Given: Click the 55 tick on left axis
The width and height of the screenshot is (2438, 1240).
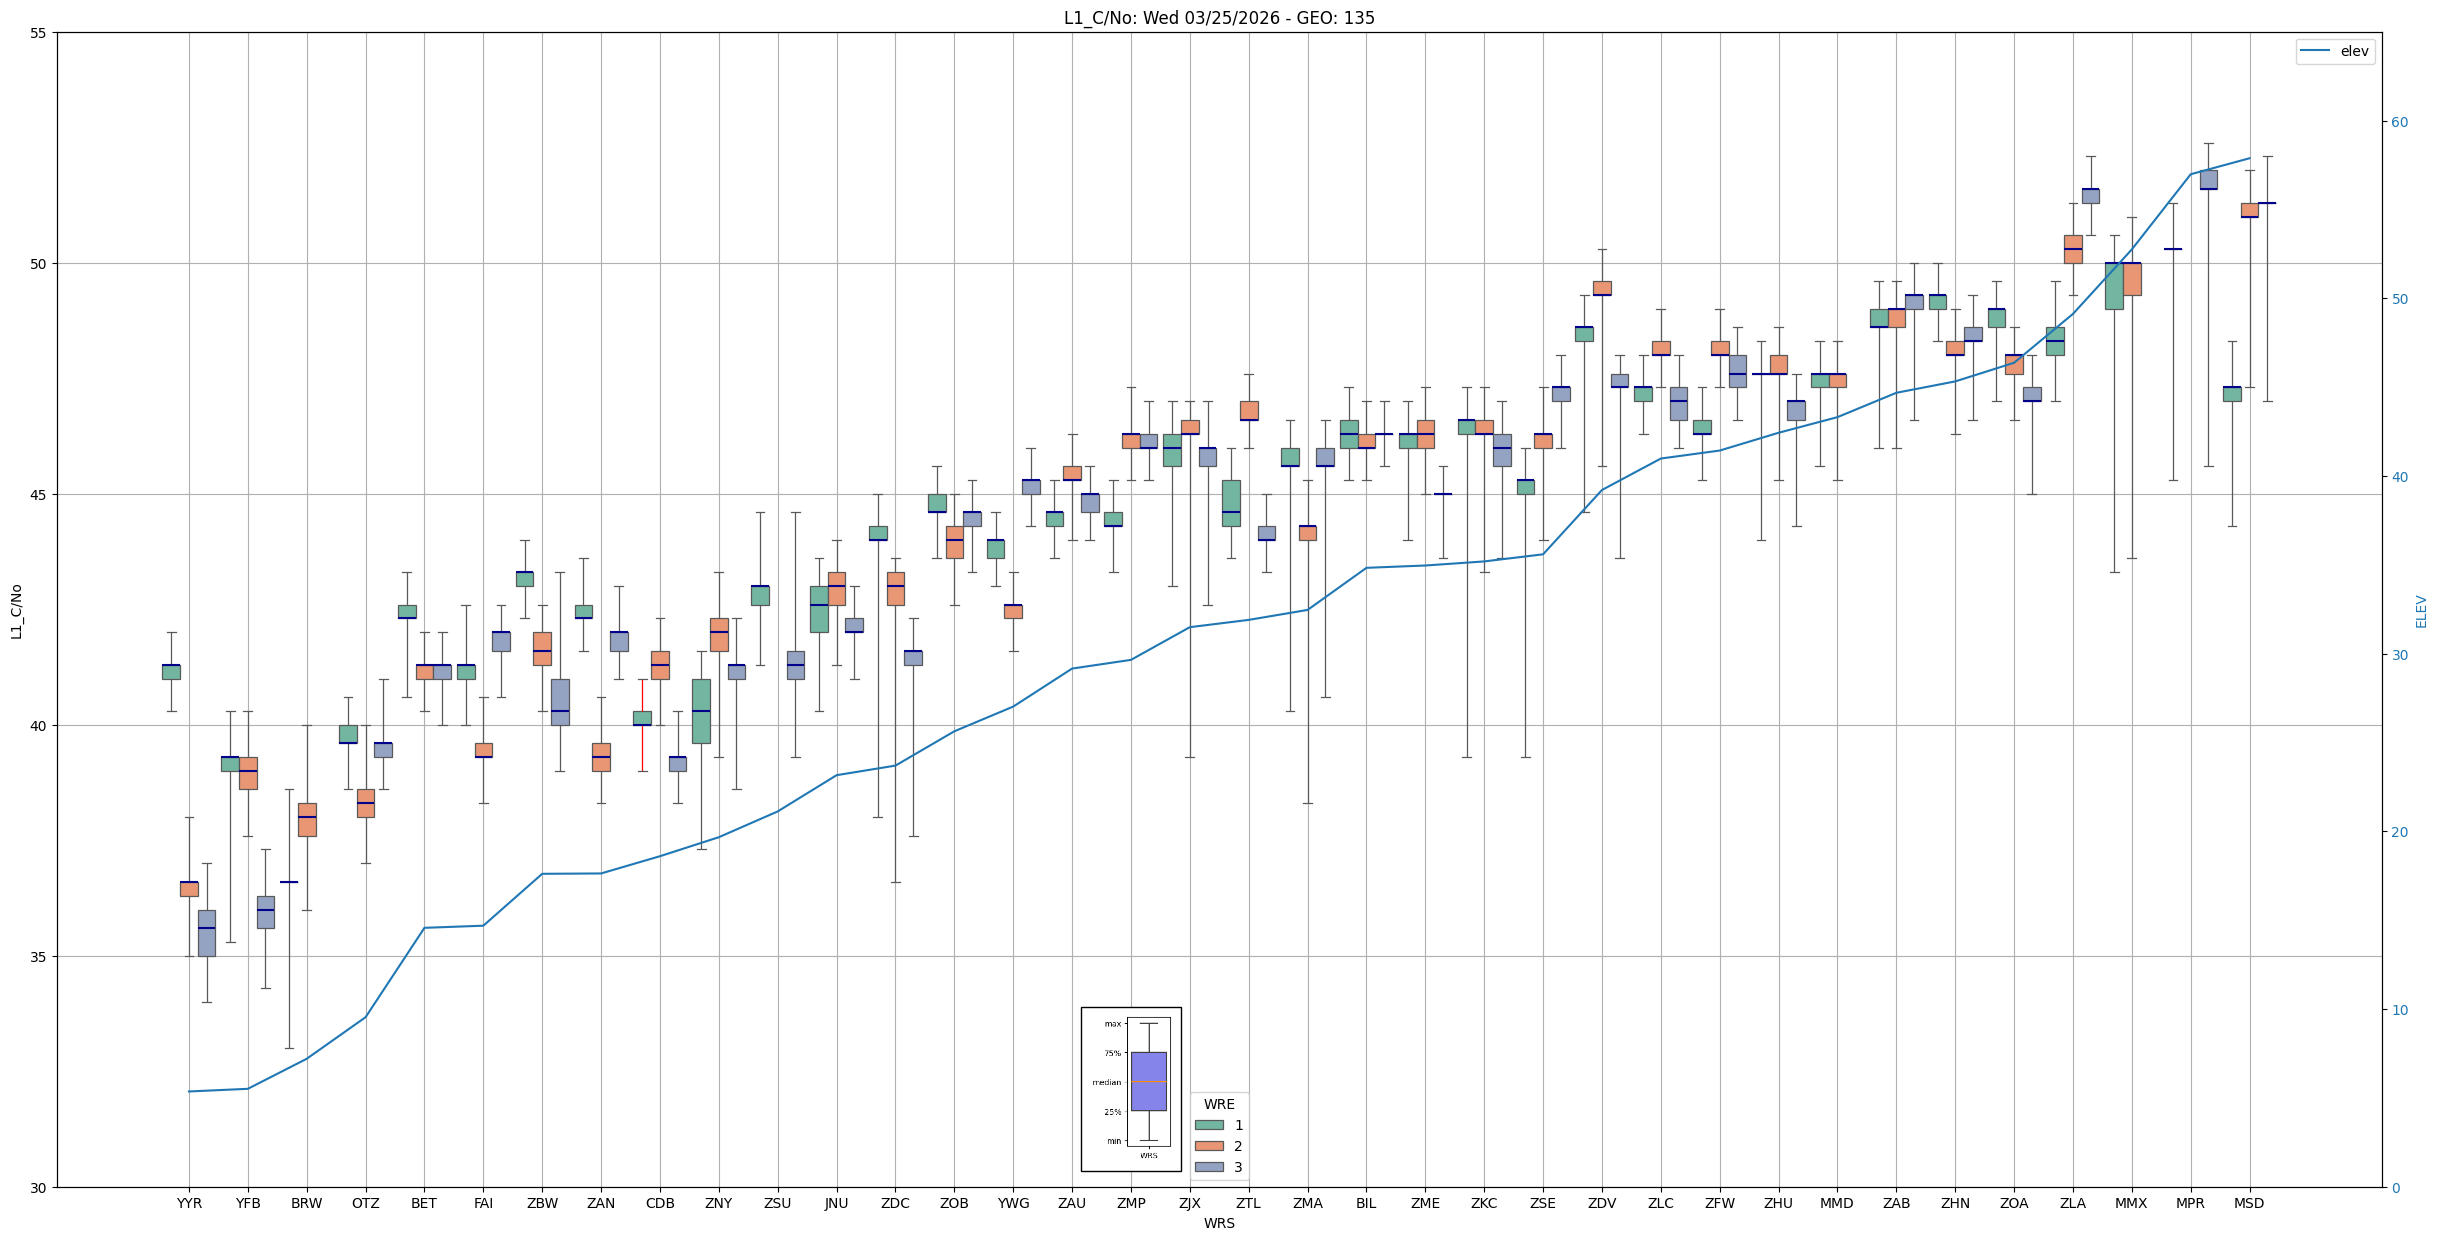Looking at the screenshot, I should point(39,33).
